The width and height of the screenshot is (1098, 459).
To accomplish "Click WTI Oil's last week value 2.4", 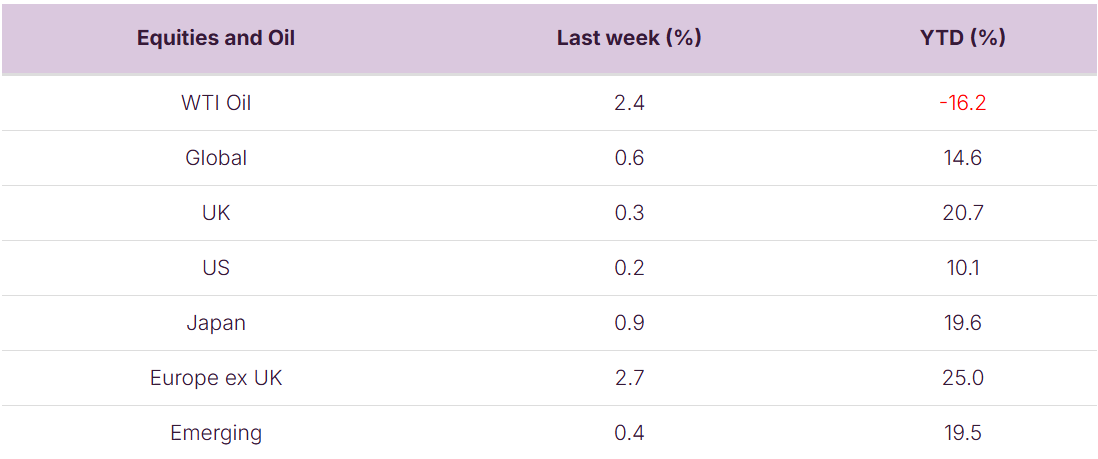I will (629, 103).
